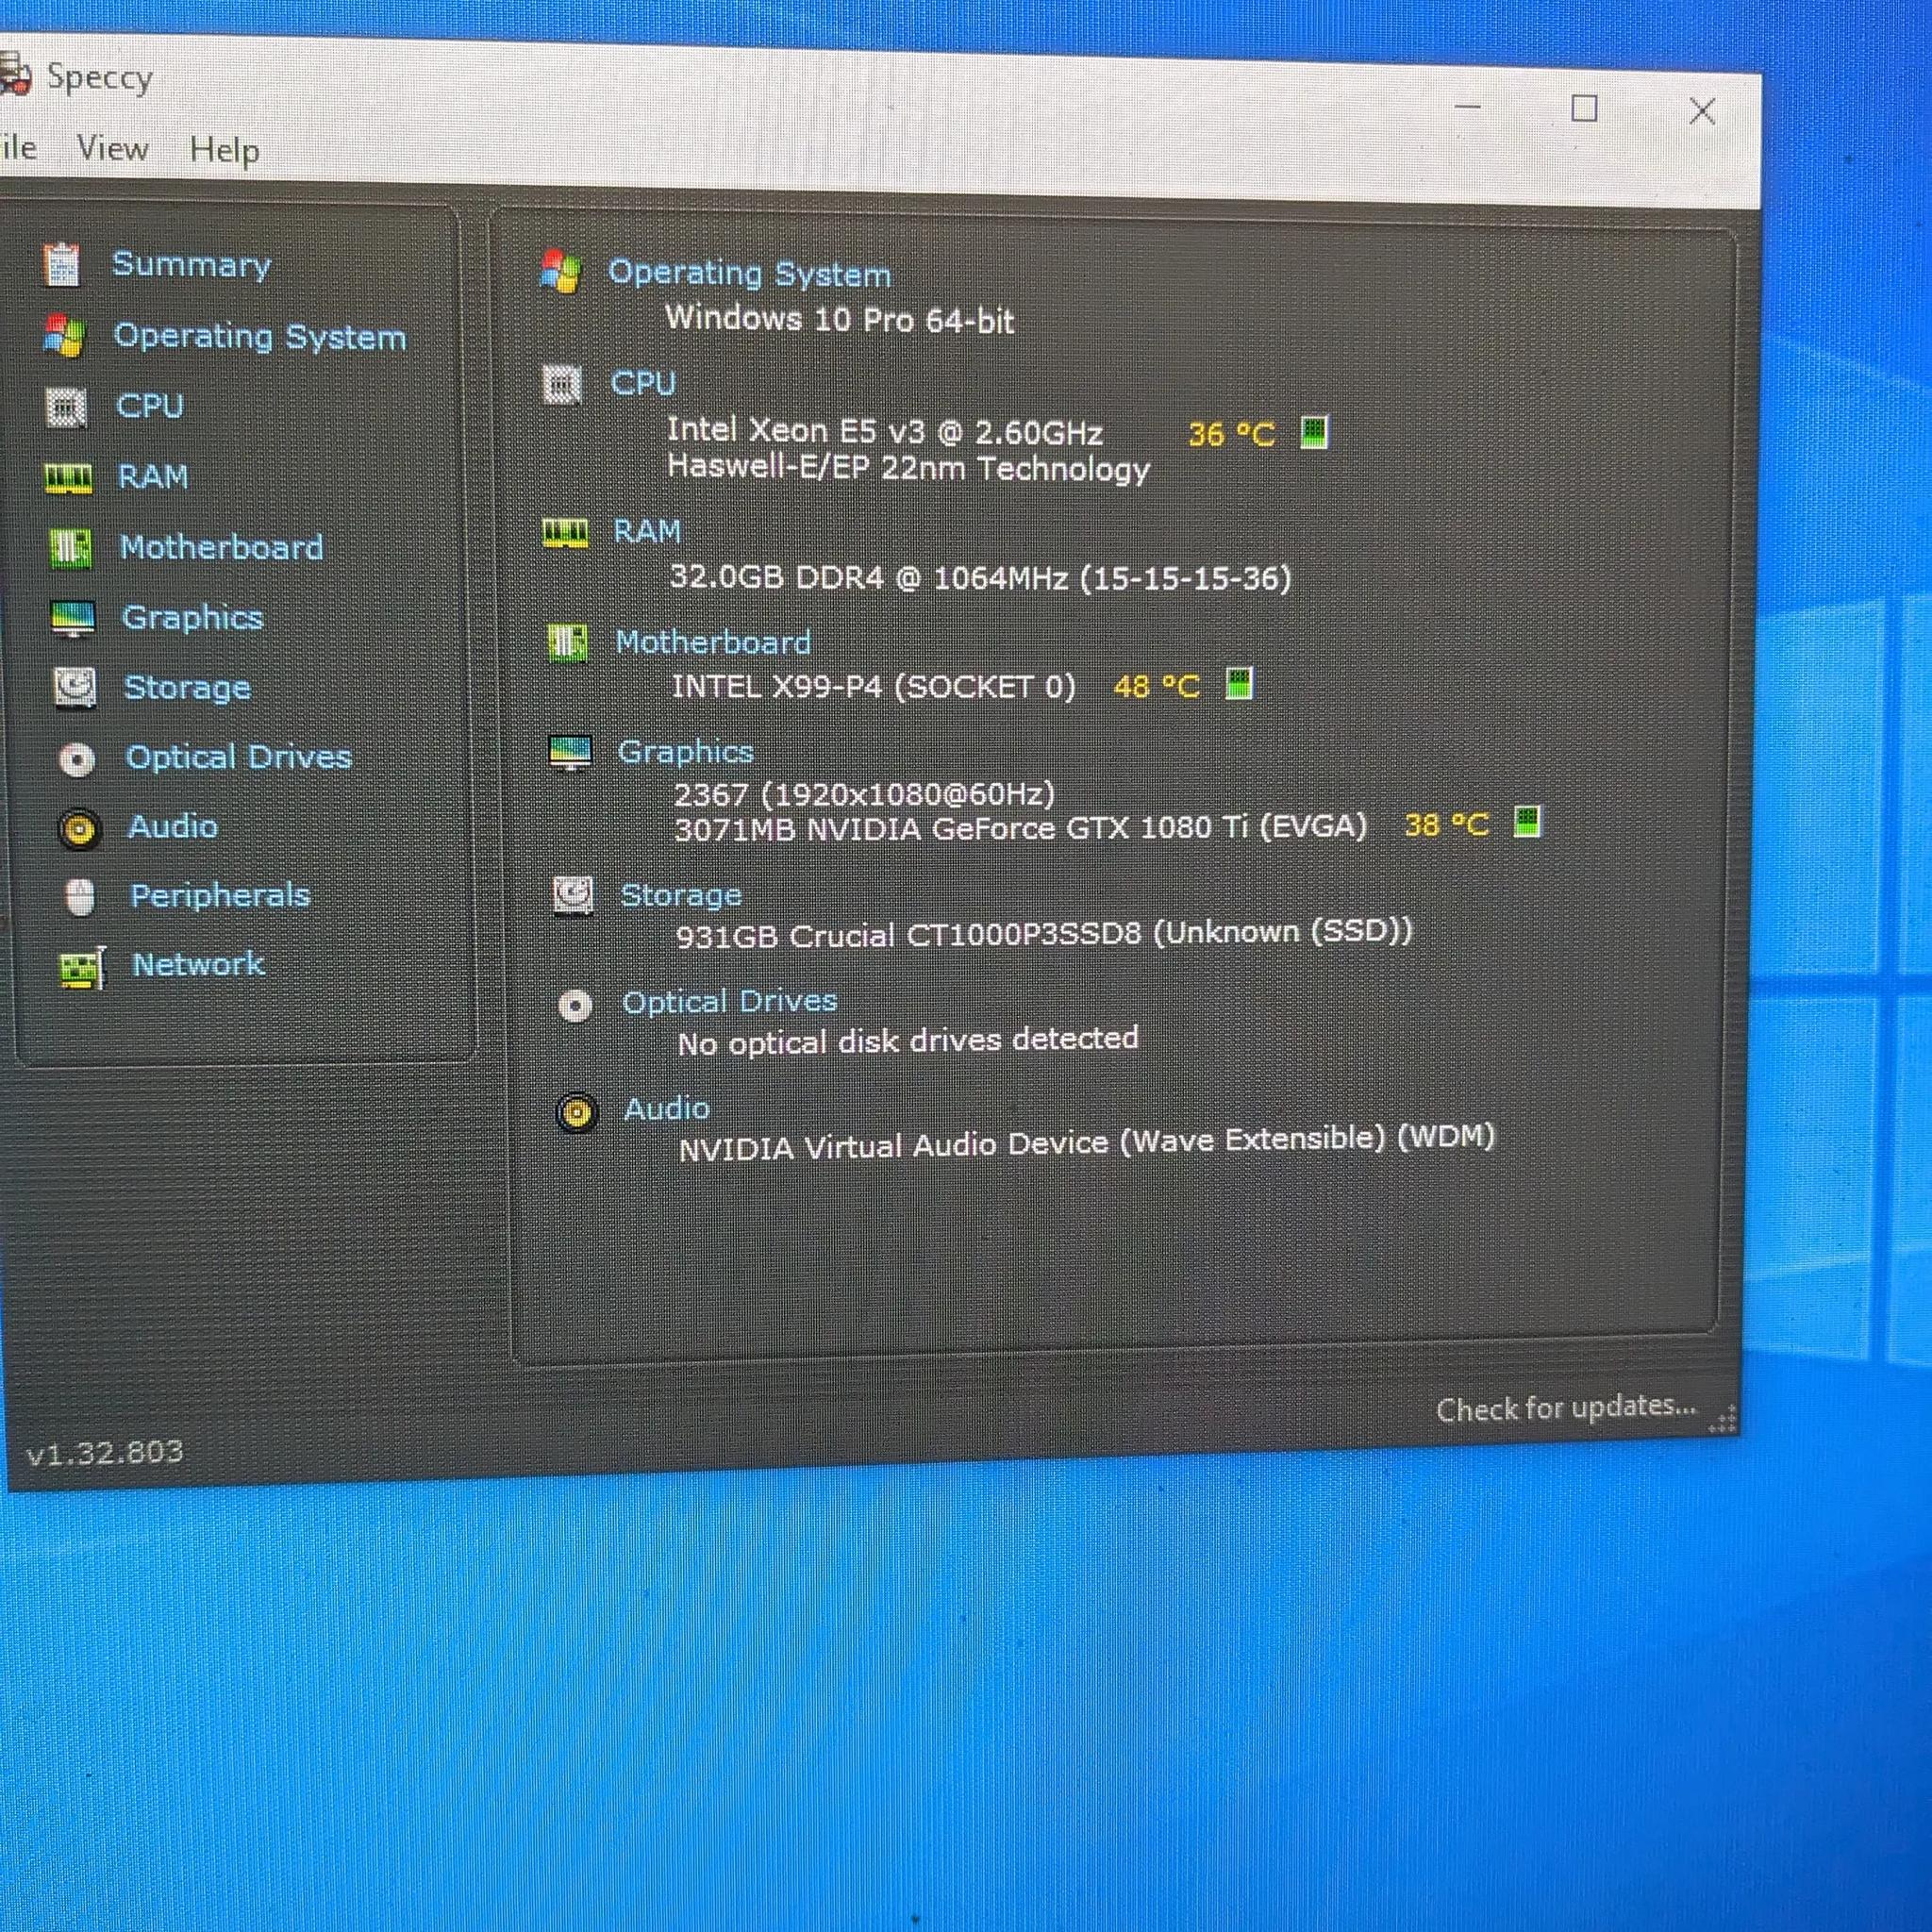This screenshot has height=1932, width=1932.
Task: Click the Graphics monitor icon in summary panel
Action: click(x=571, y=753)
